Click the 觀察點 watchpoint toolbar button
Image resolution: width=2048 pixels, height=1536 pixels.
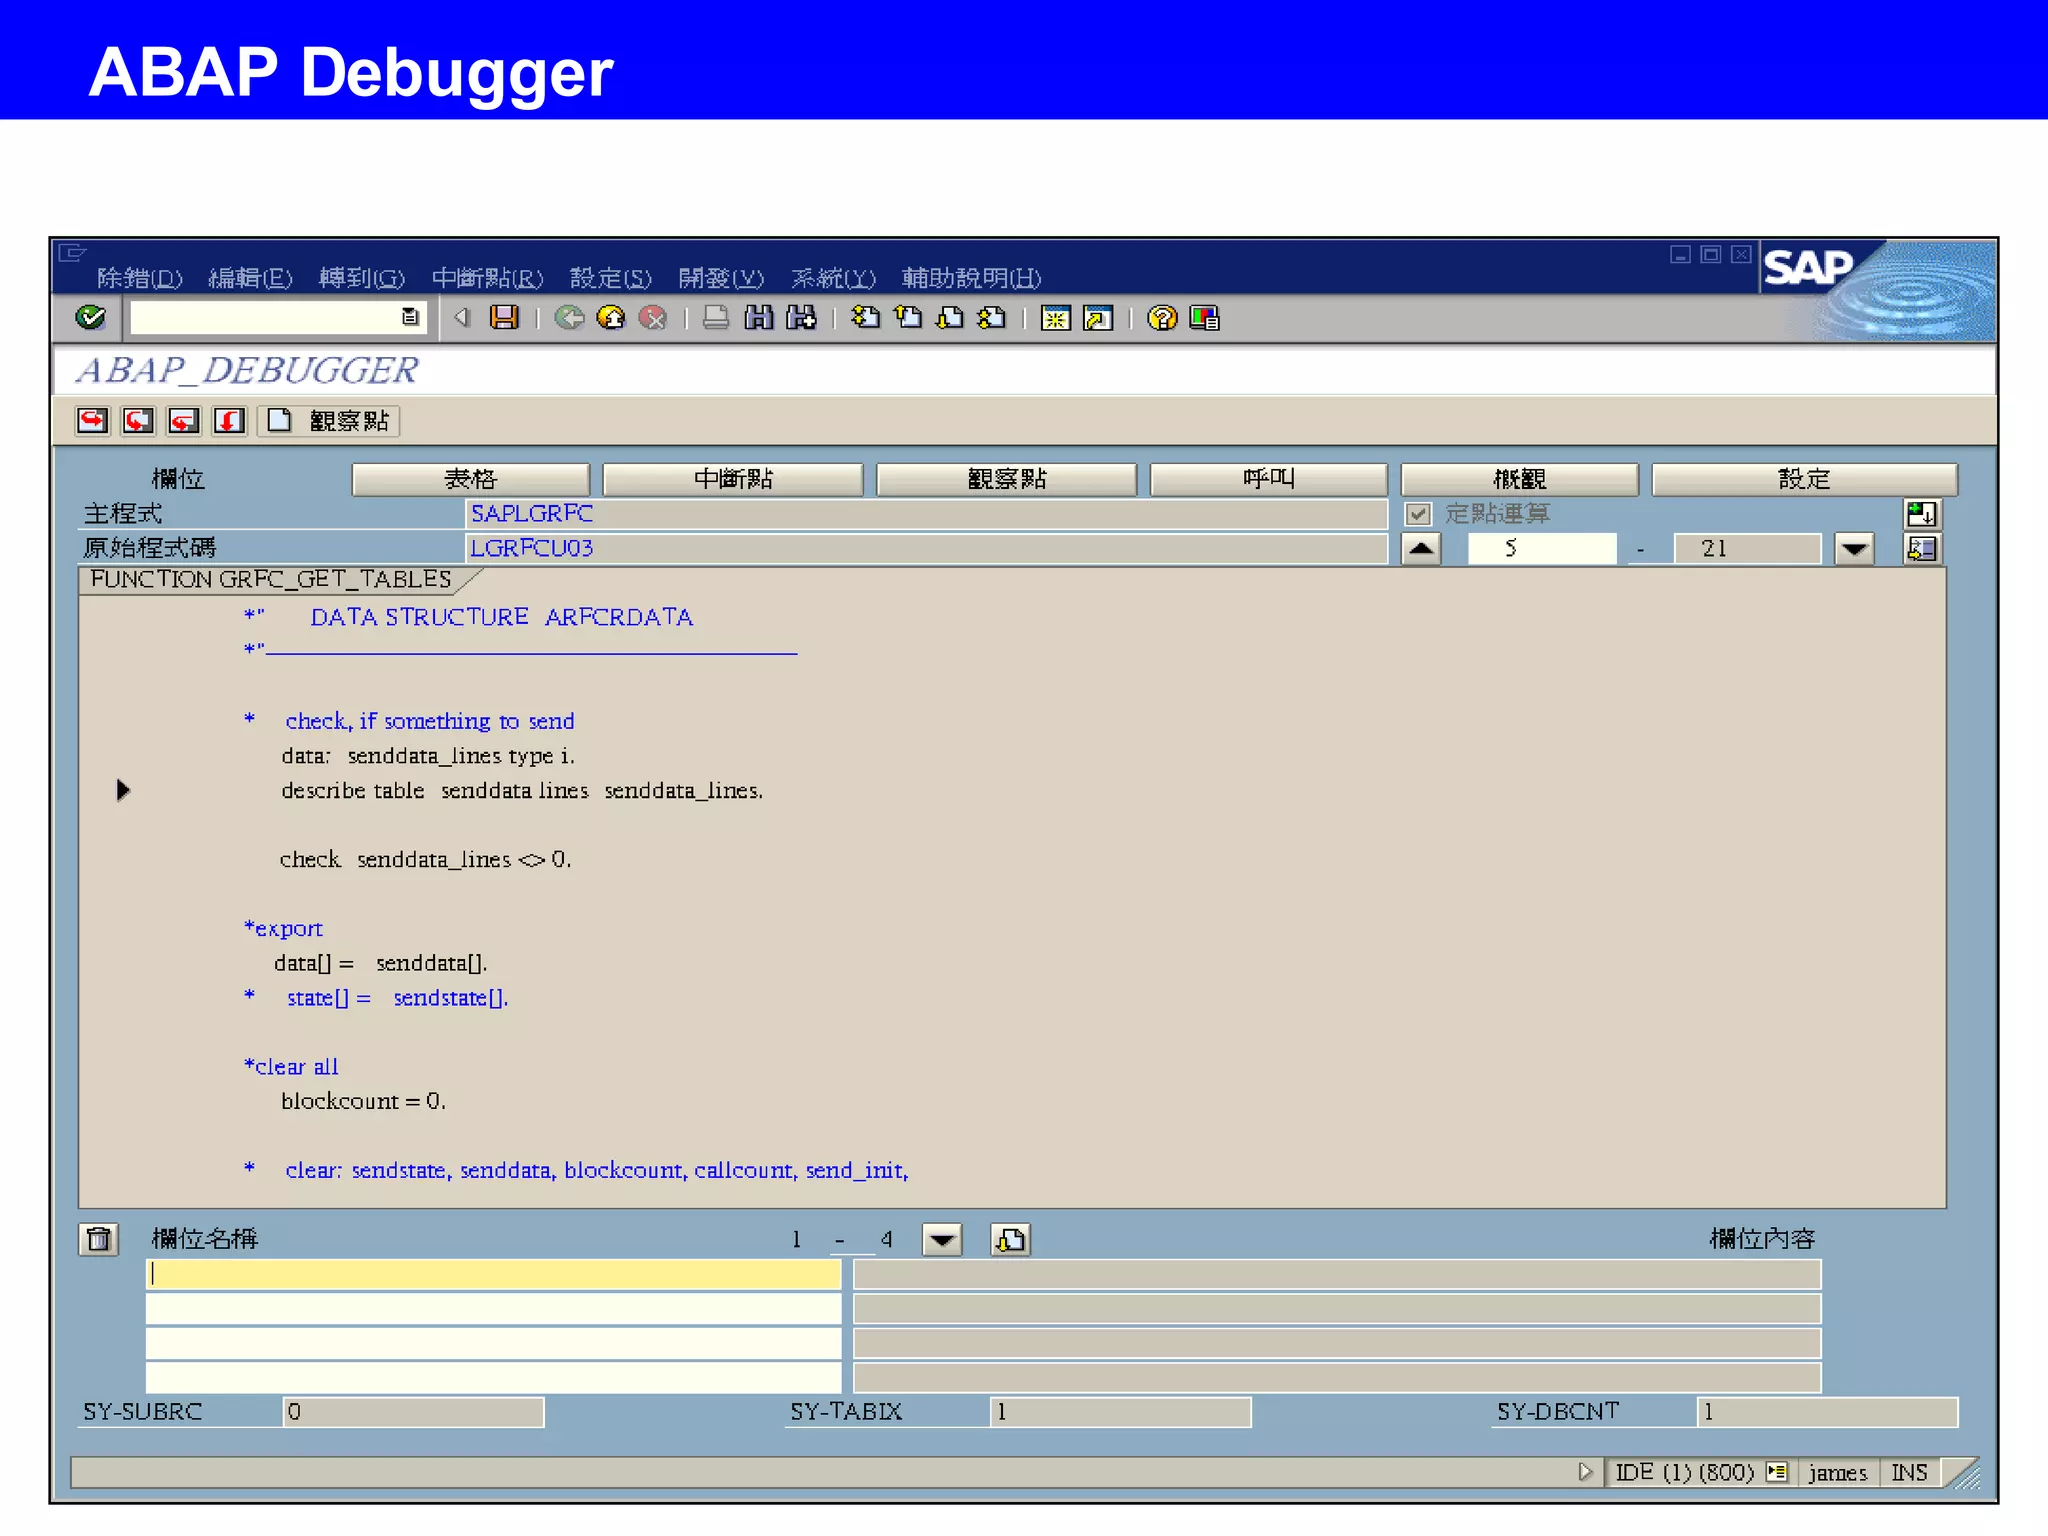click(x=329, y=421)
